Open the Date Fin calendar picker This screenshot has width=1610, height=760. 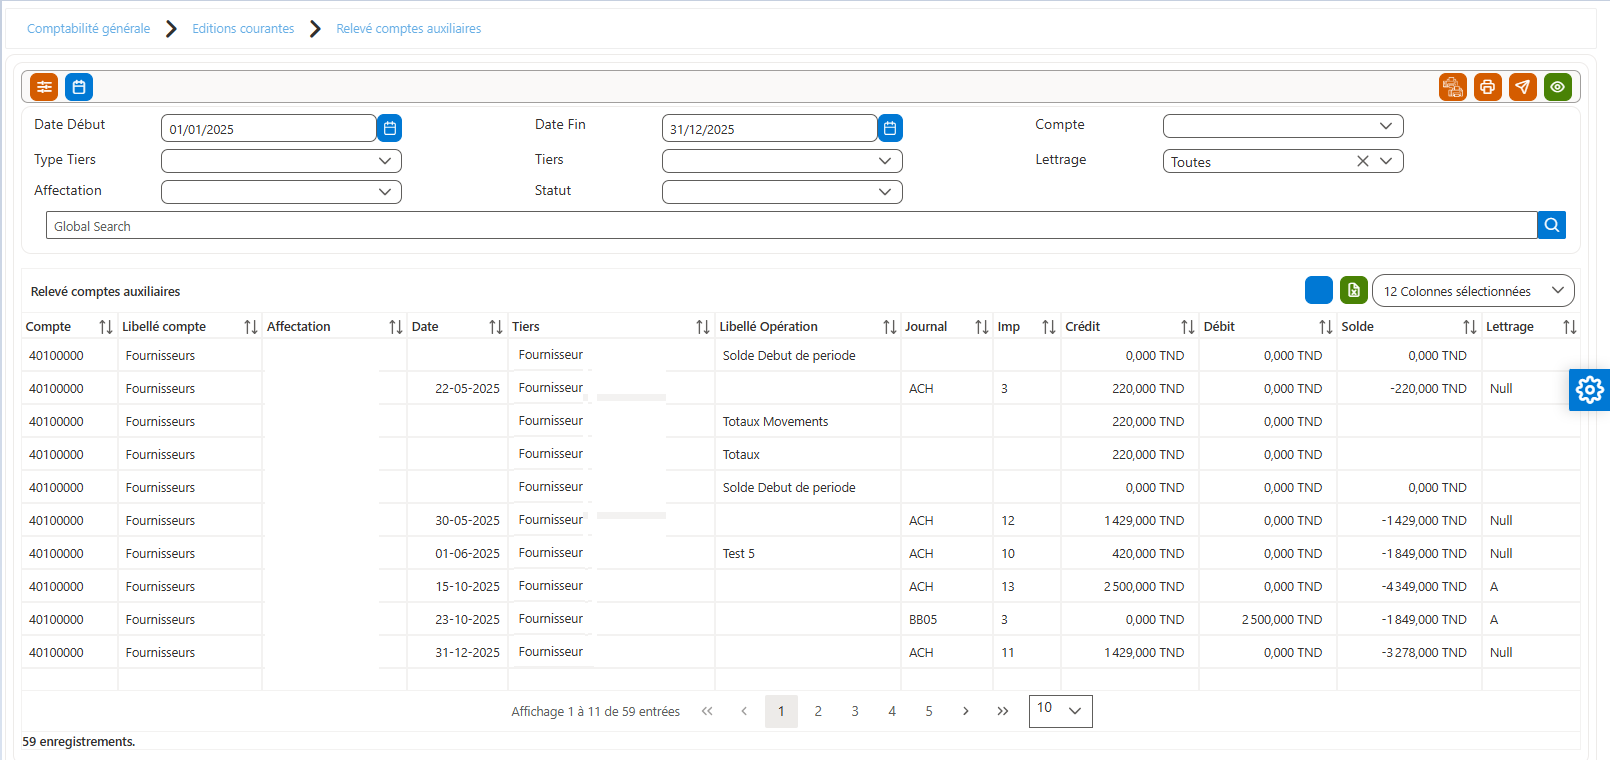tap(890, 128)
